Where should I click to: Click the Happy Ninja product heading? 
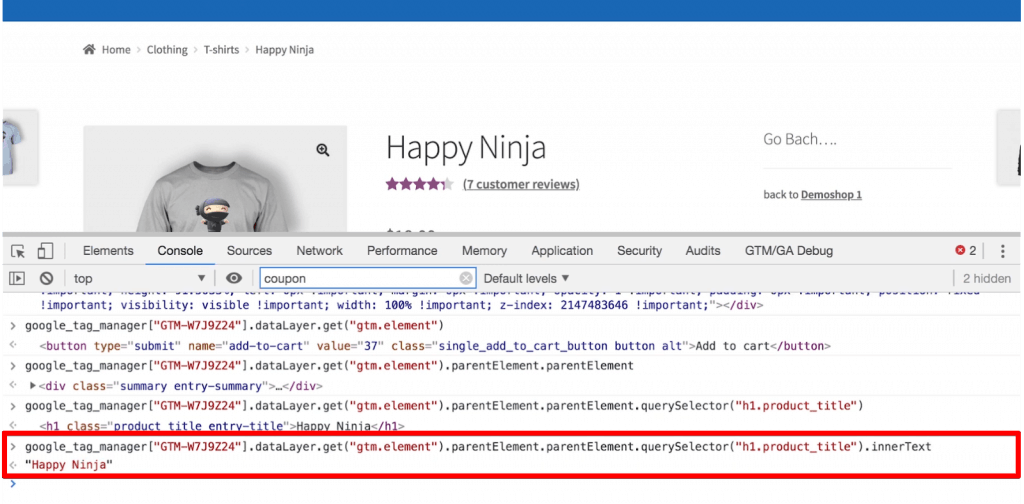(466, 147)
